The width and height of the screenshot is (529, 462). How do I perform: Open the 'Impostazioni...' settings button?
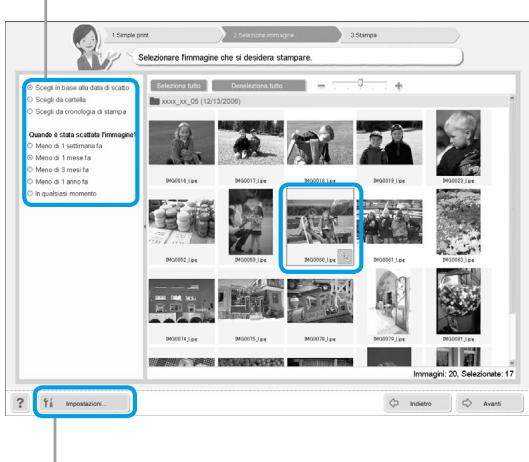[x=84, y=403]
